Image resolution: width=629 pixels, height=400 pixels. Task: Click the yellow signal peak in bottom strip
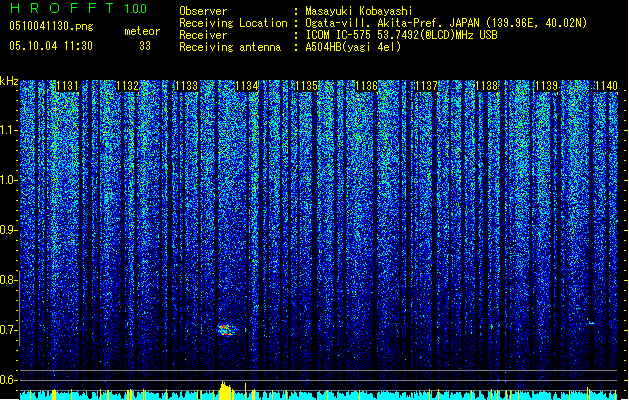click(x=225, y=390)
